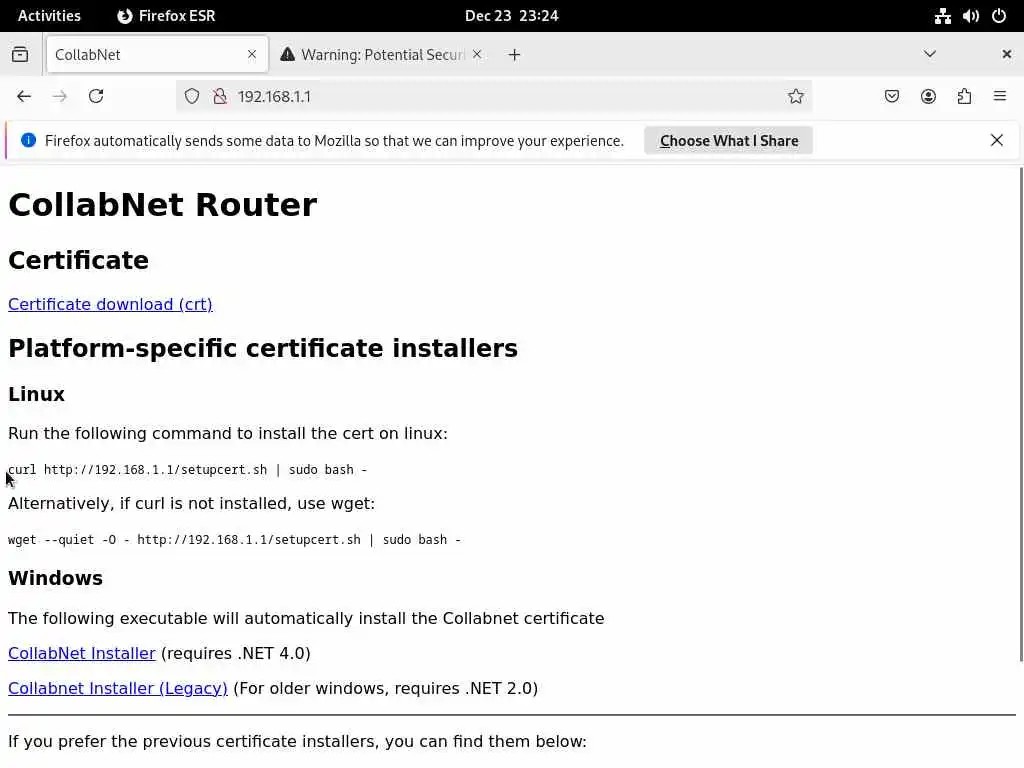
Task: Click the Windows subheading
Action: click(x=56, y=578)
